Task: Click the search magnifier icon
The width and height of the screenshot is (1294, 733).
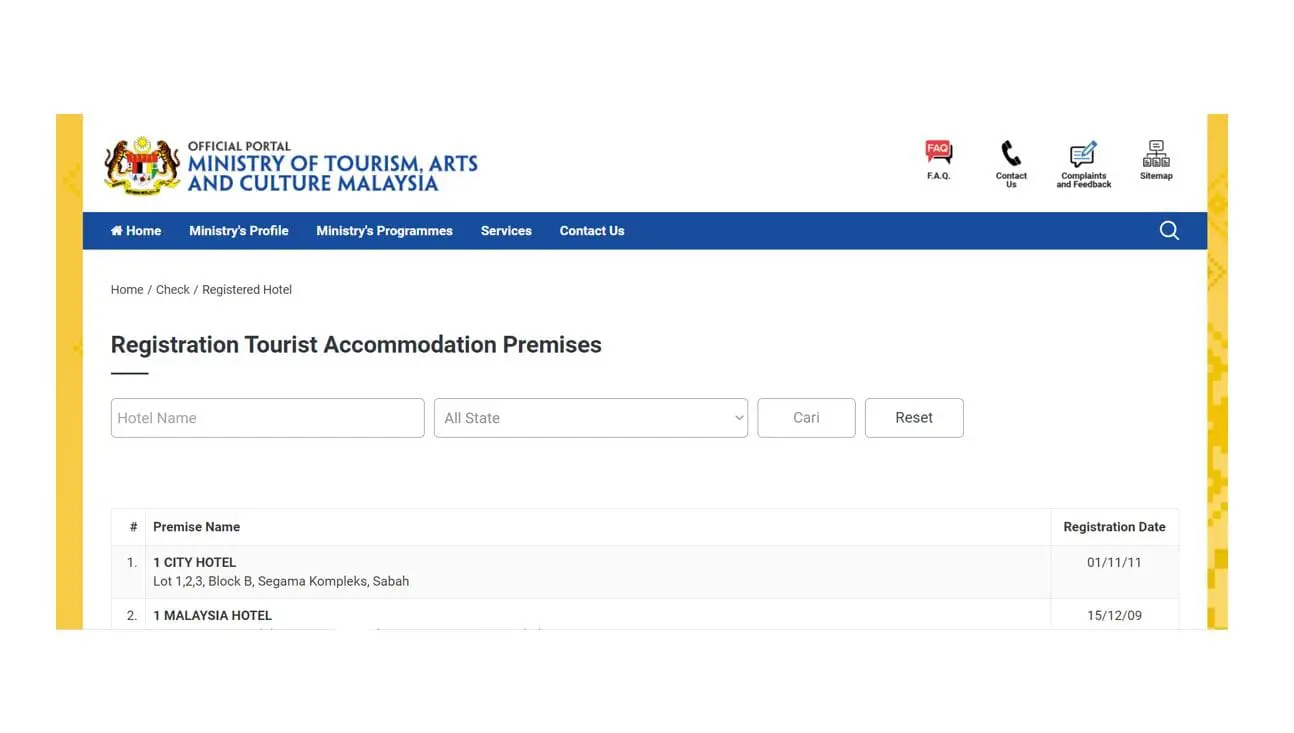Action: 1169,231
